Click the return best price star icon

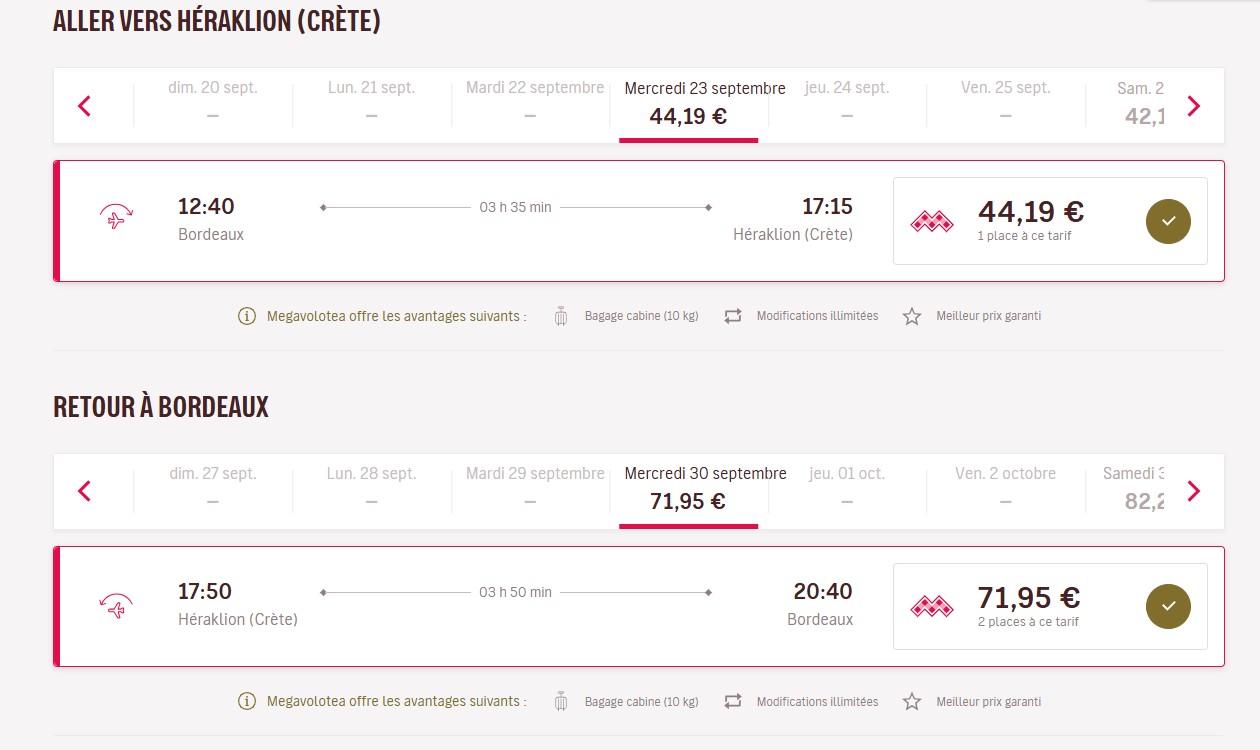[x=912, y=702]
